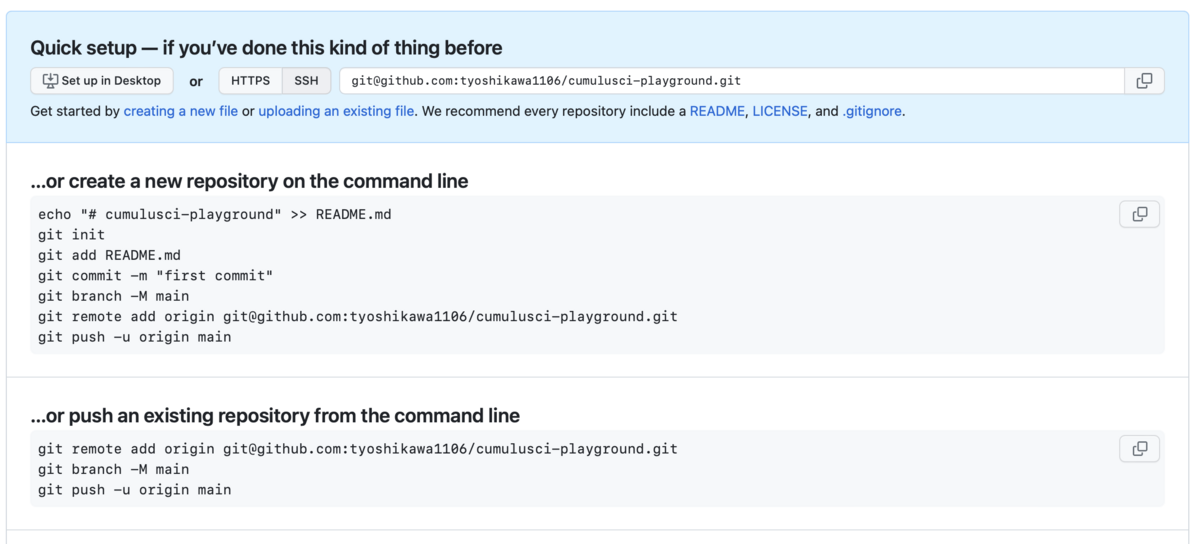Viewport: 1200px width, 544px height.
Task: Click 'git remote add origin' in push existing block
Action: [x=357, y=449]
